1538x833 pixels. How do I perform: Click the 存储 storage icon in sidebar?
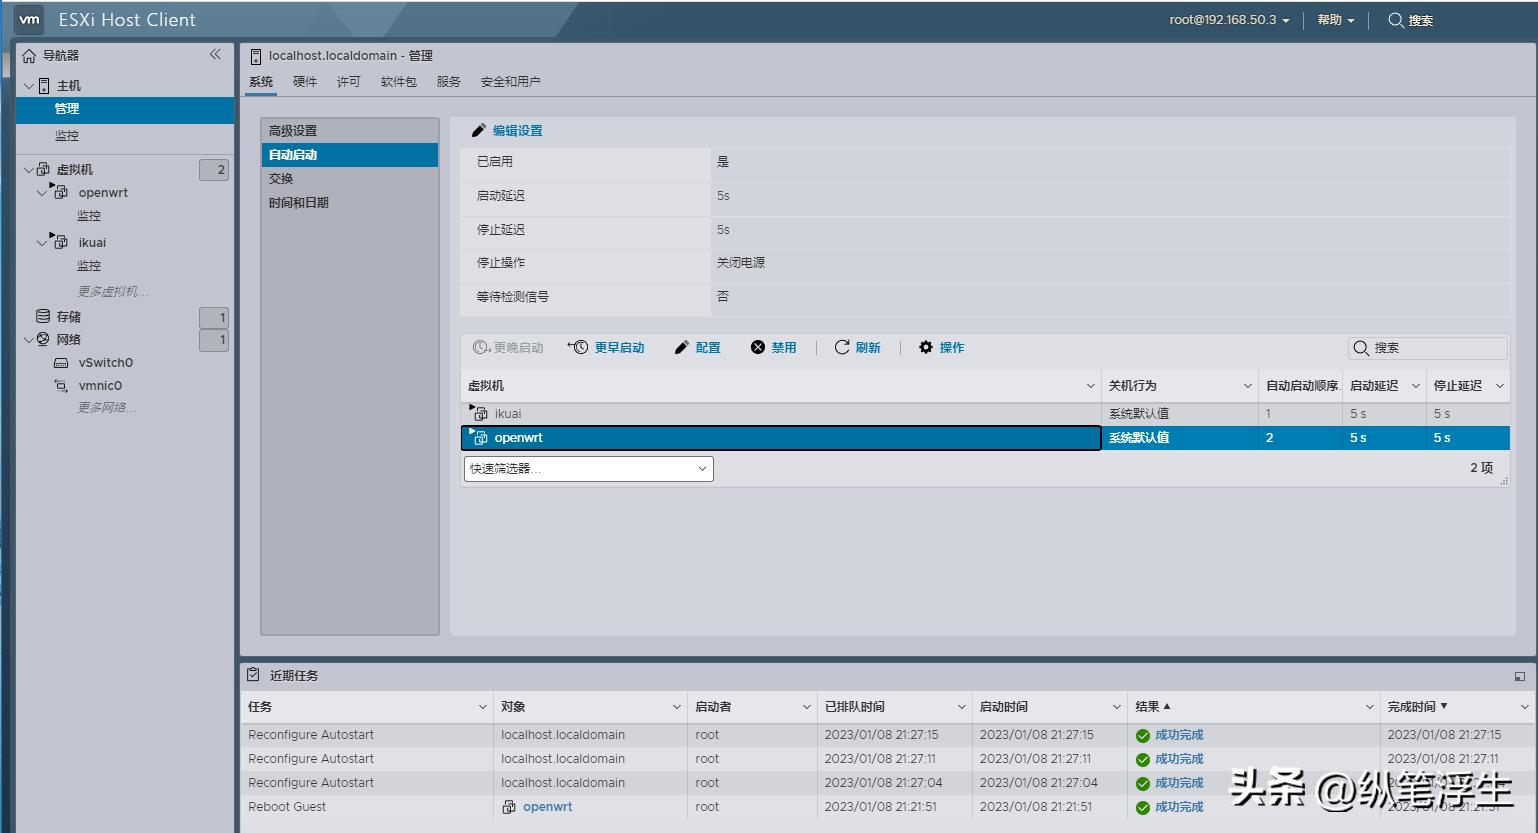[x=45, y=316]
